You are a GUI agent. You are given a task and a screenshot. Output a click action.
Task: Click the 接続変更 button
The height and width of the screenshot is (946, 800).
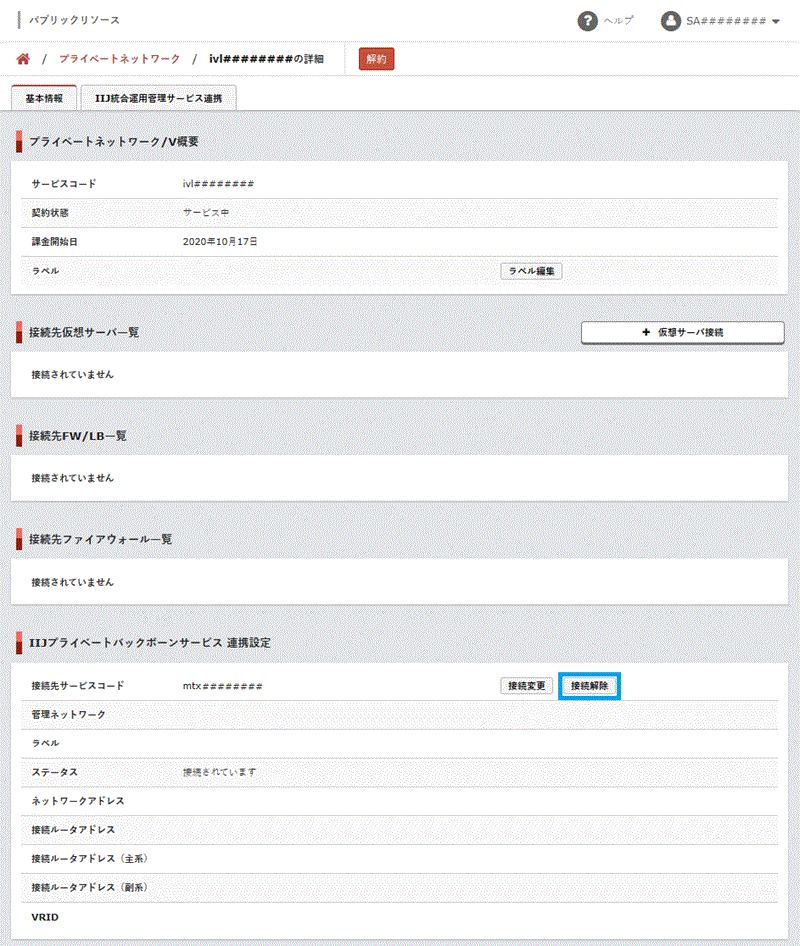pyautogui.click(x=526, y=686)
